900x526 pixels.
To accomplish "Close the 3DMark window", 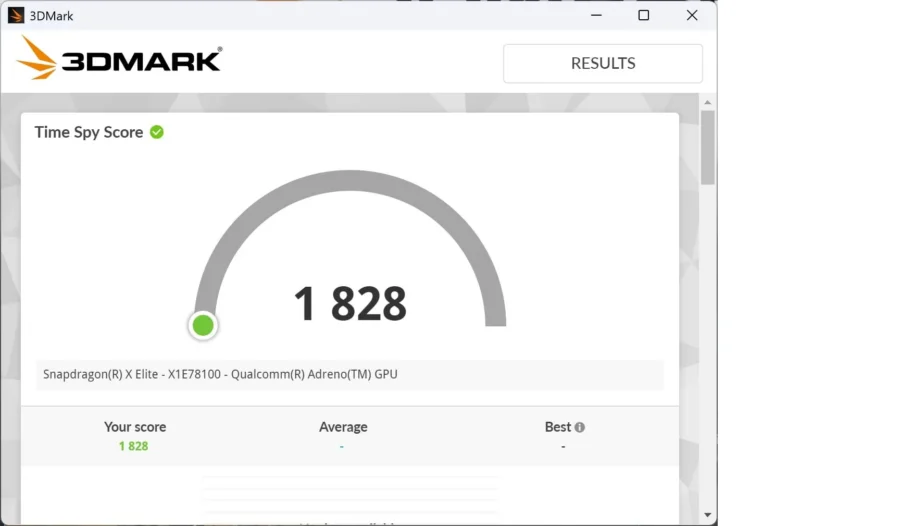I will point(692,16).
